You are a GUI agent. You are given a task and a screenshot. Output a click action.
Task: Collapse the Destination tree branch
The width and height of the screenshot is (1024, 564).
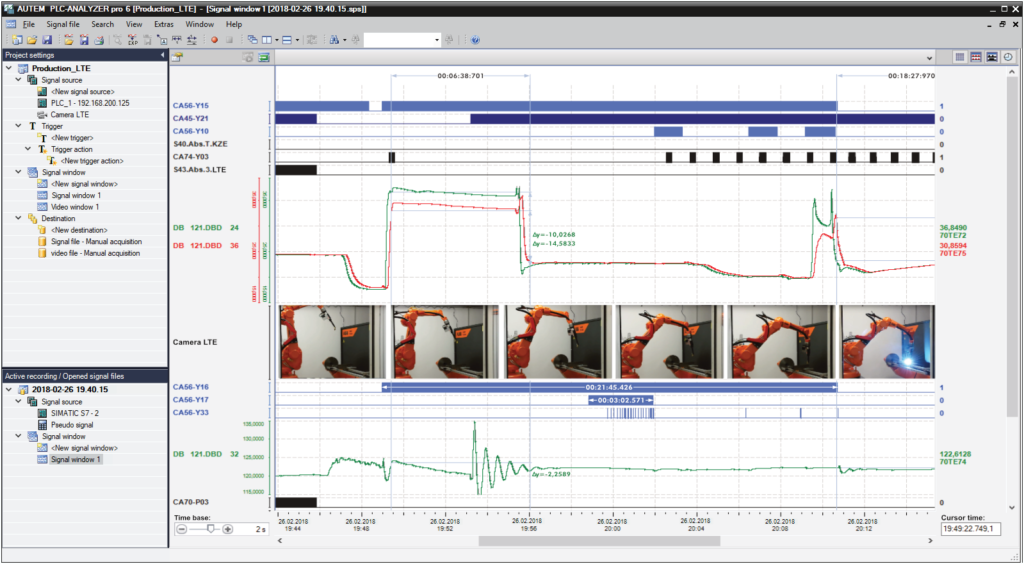[x=19, y=219]
